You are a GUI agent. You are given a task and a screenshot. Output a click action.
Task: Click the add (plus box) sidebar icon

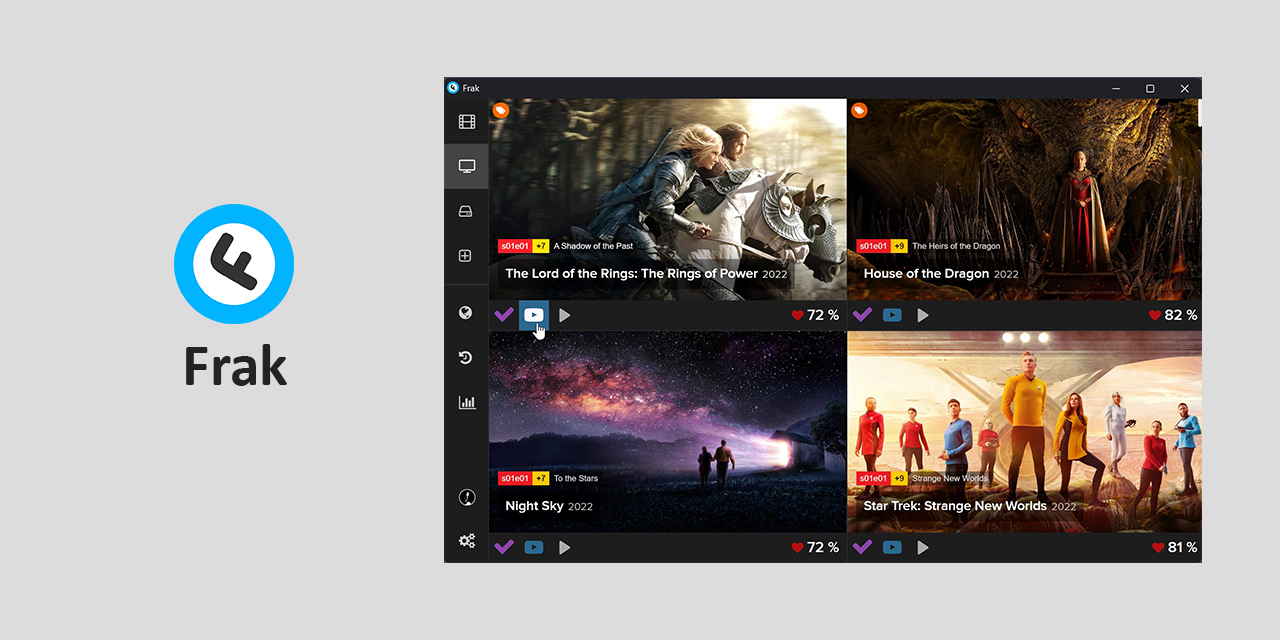coord(465,256)
